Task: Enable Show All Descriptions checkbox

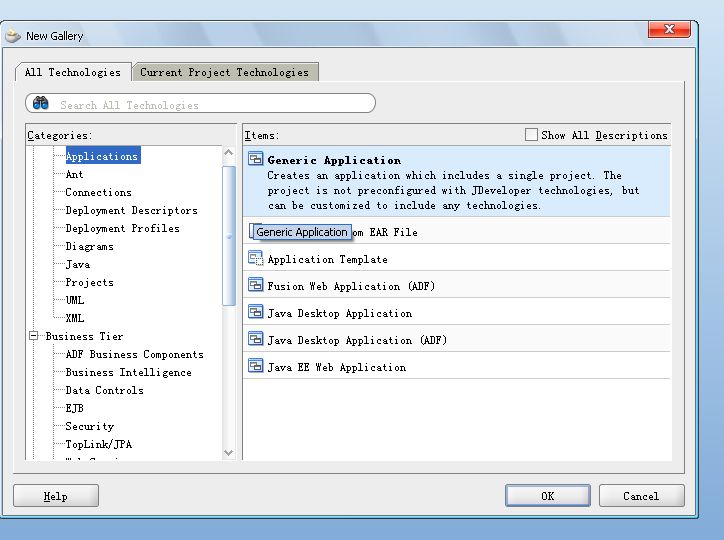Action: point(531,135)
